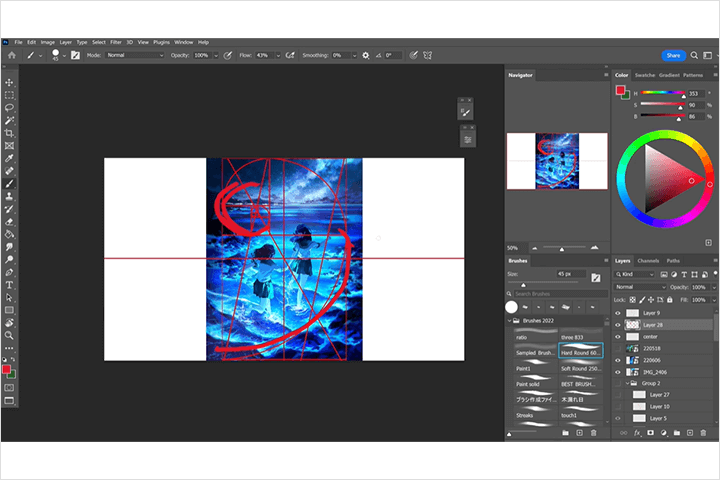
Task: Select the Healing Brush tool
Action: pos(9,171)
